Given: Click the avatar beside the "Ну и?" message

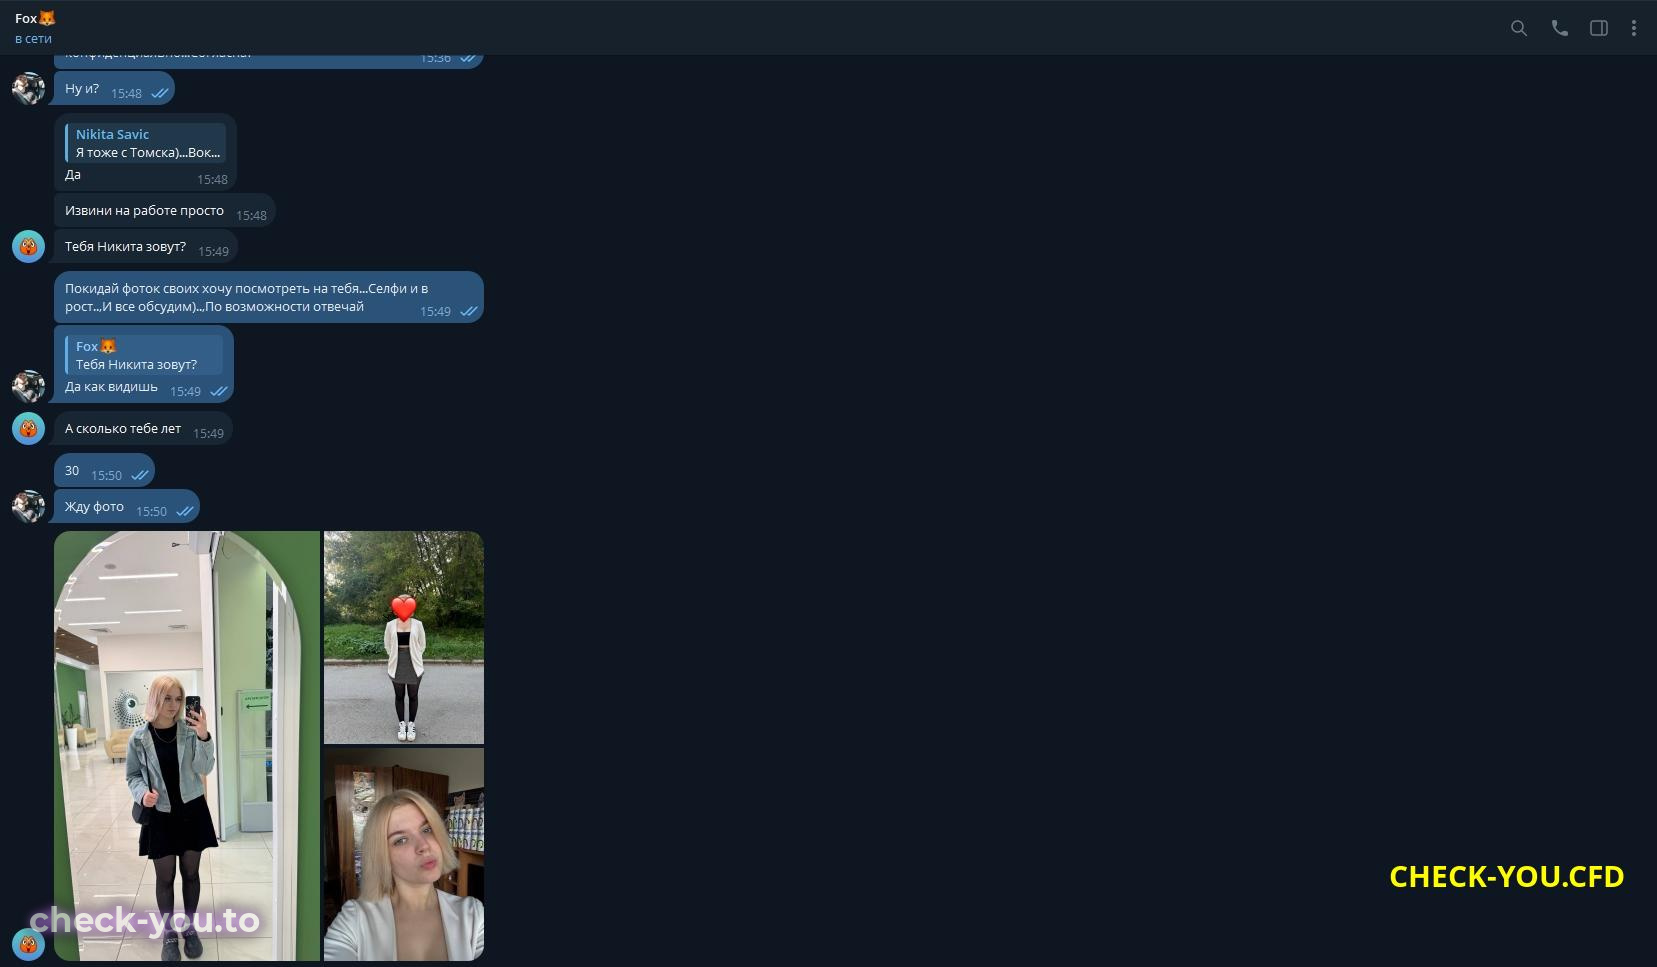Looking at the screenshot, I should coord(28,88).
